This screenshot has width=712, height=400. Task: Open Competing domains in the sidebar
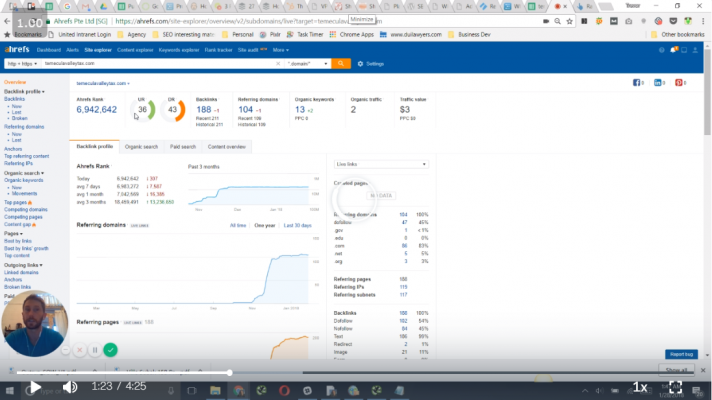click(25, 209)
